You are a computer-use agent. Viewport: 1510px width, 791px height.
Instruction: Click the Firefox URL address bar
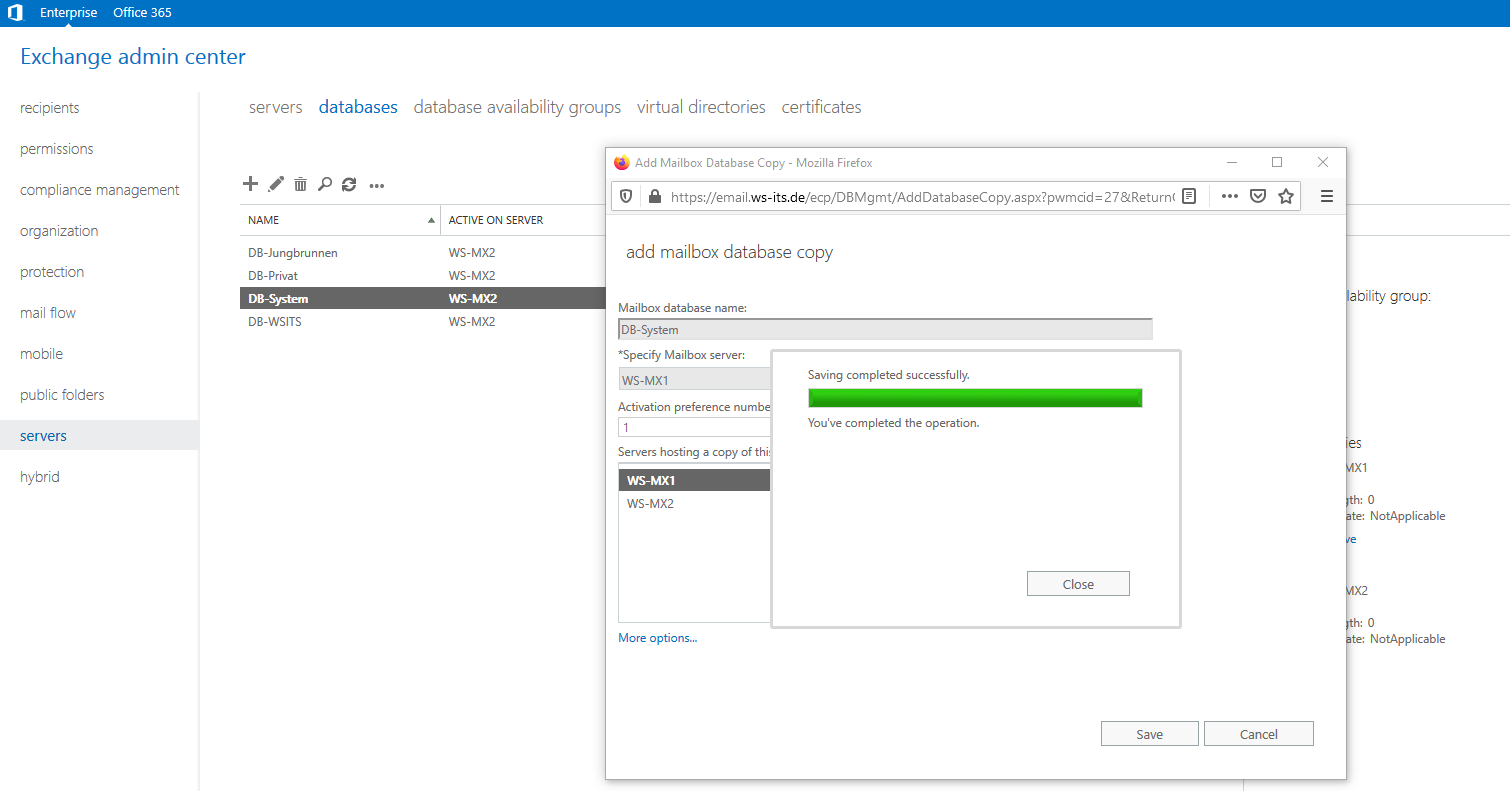point(922,197)
